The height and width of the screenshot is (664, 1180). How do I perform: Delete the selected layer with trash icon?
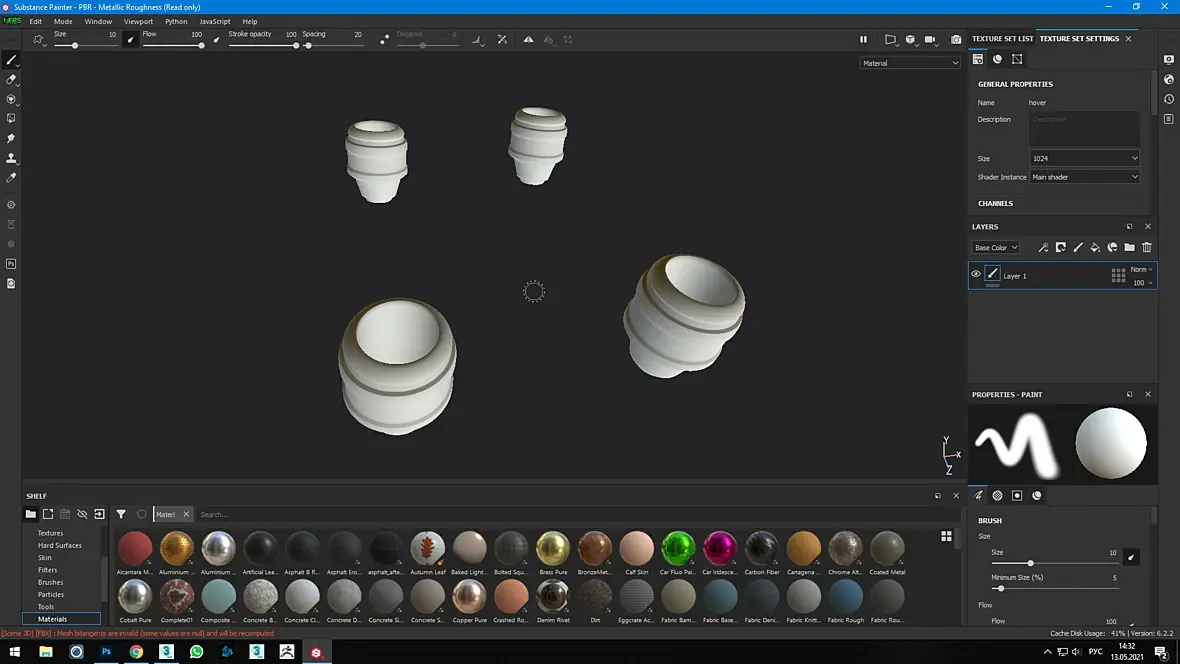(x=1147, y=247)
